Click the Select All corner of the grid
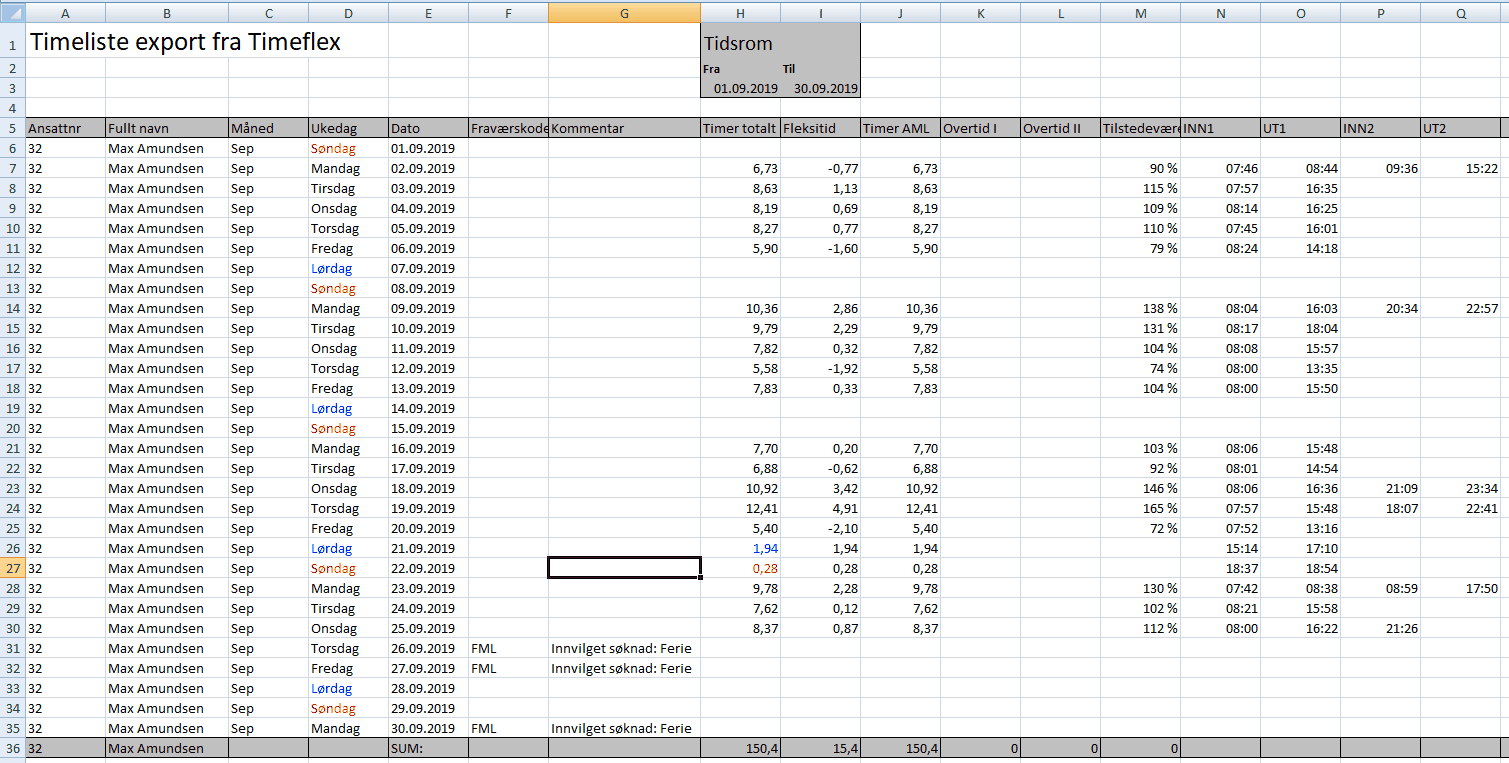Image resolution: width=1509 pixels, height=763 pixels. pos(12,12)
